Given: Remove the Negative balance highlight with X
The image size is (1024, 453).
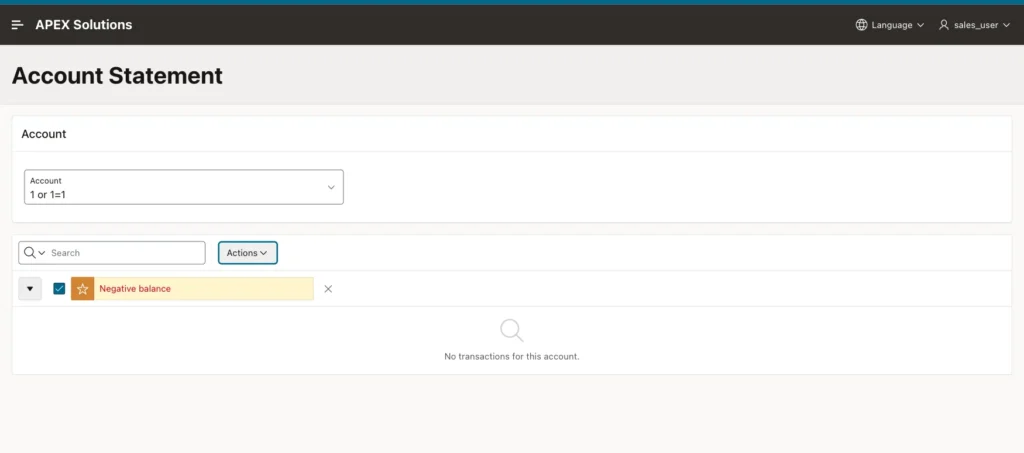Looking at the screenshot, I should (328, 289).
